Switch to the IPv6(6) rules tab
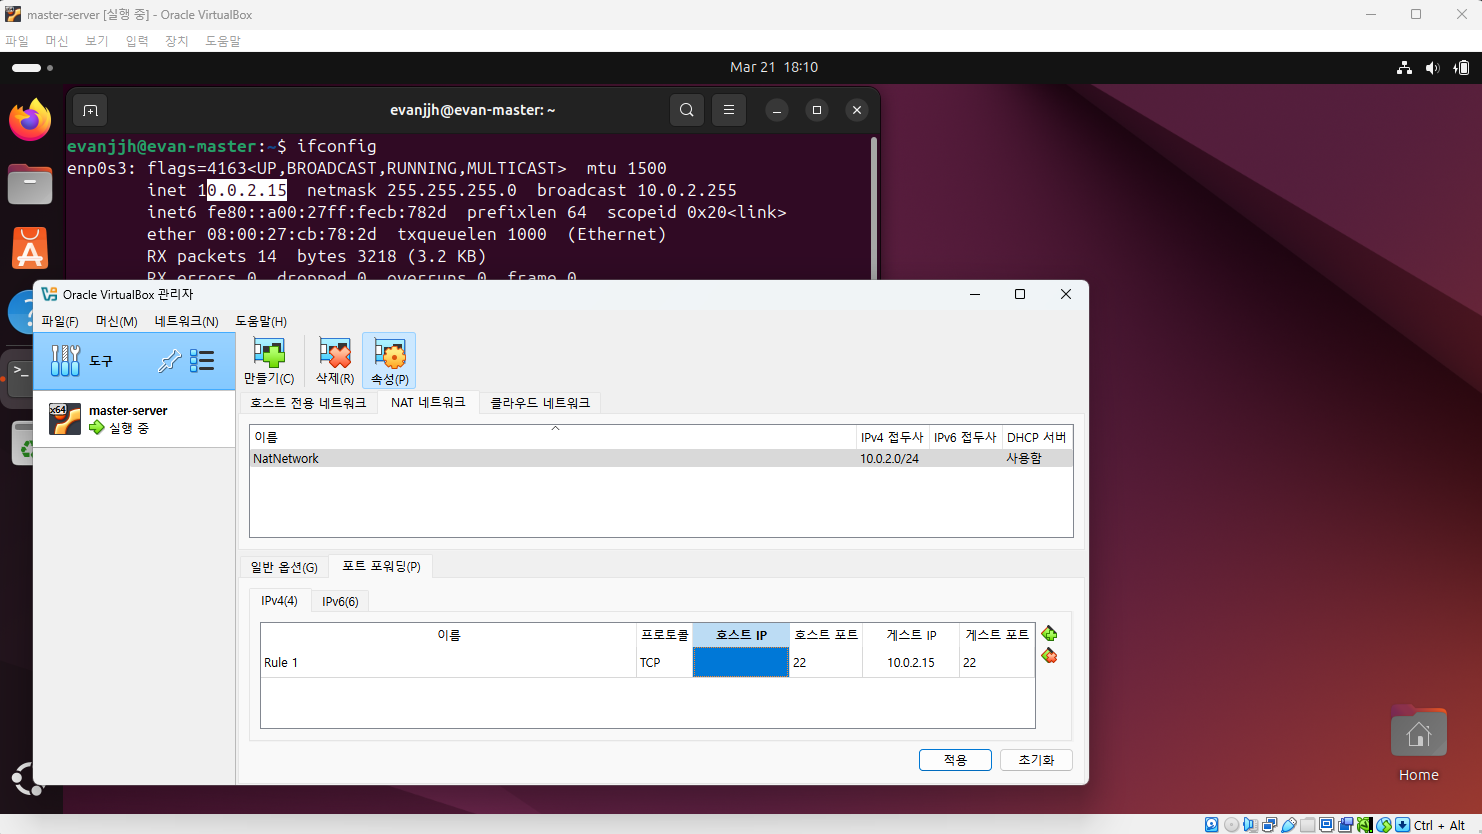Screen dimensions: 1482x834 coord(340,601)
